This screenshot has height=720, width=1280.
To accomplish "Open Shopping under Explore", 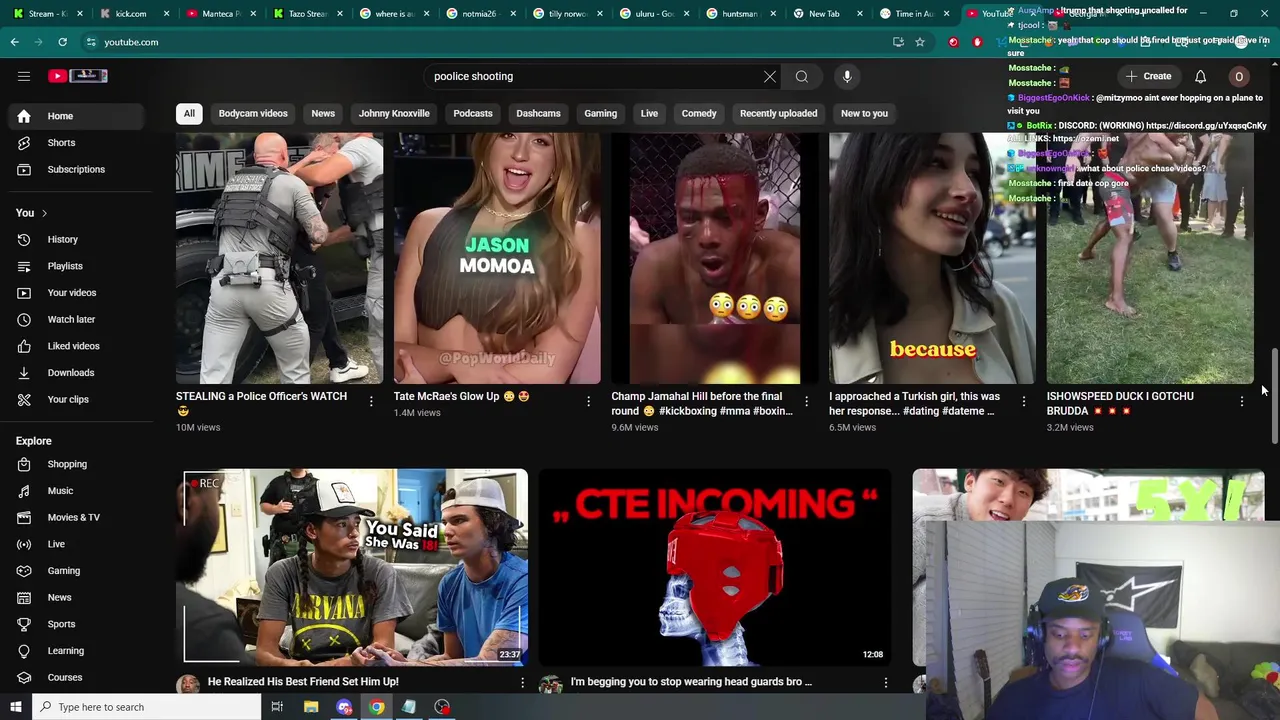I will click(x=76, y=464).
